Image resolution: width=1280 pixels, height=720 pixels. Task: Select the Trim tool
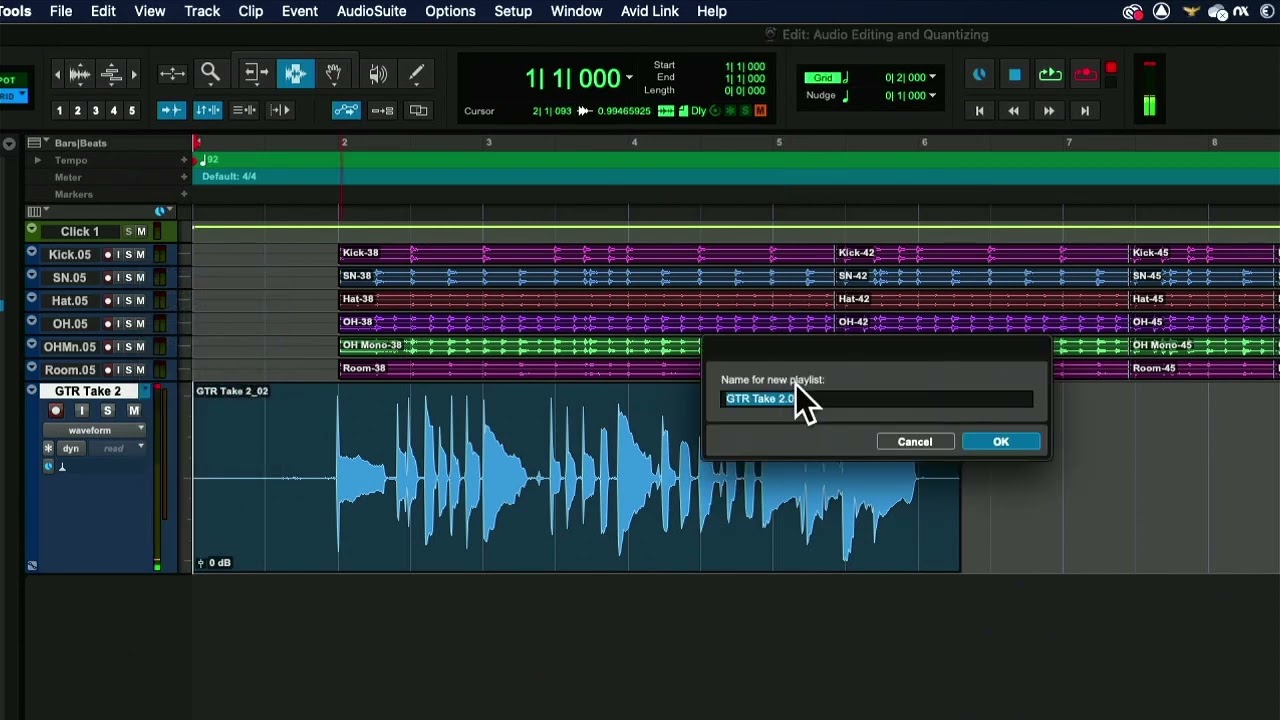[255, 73]
